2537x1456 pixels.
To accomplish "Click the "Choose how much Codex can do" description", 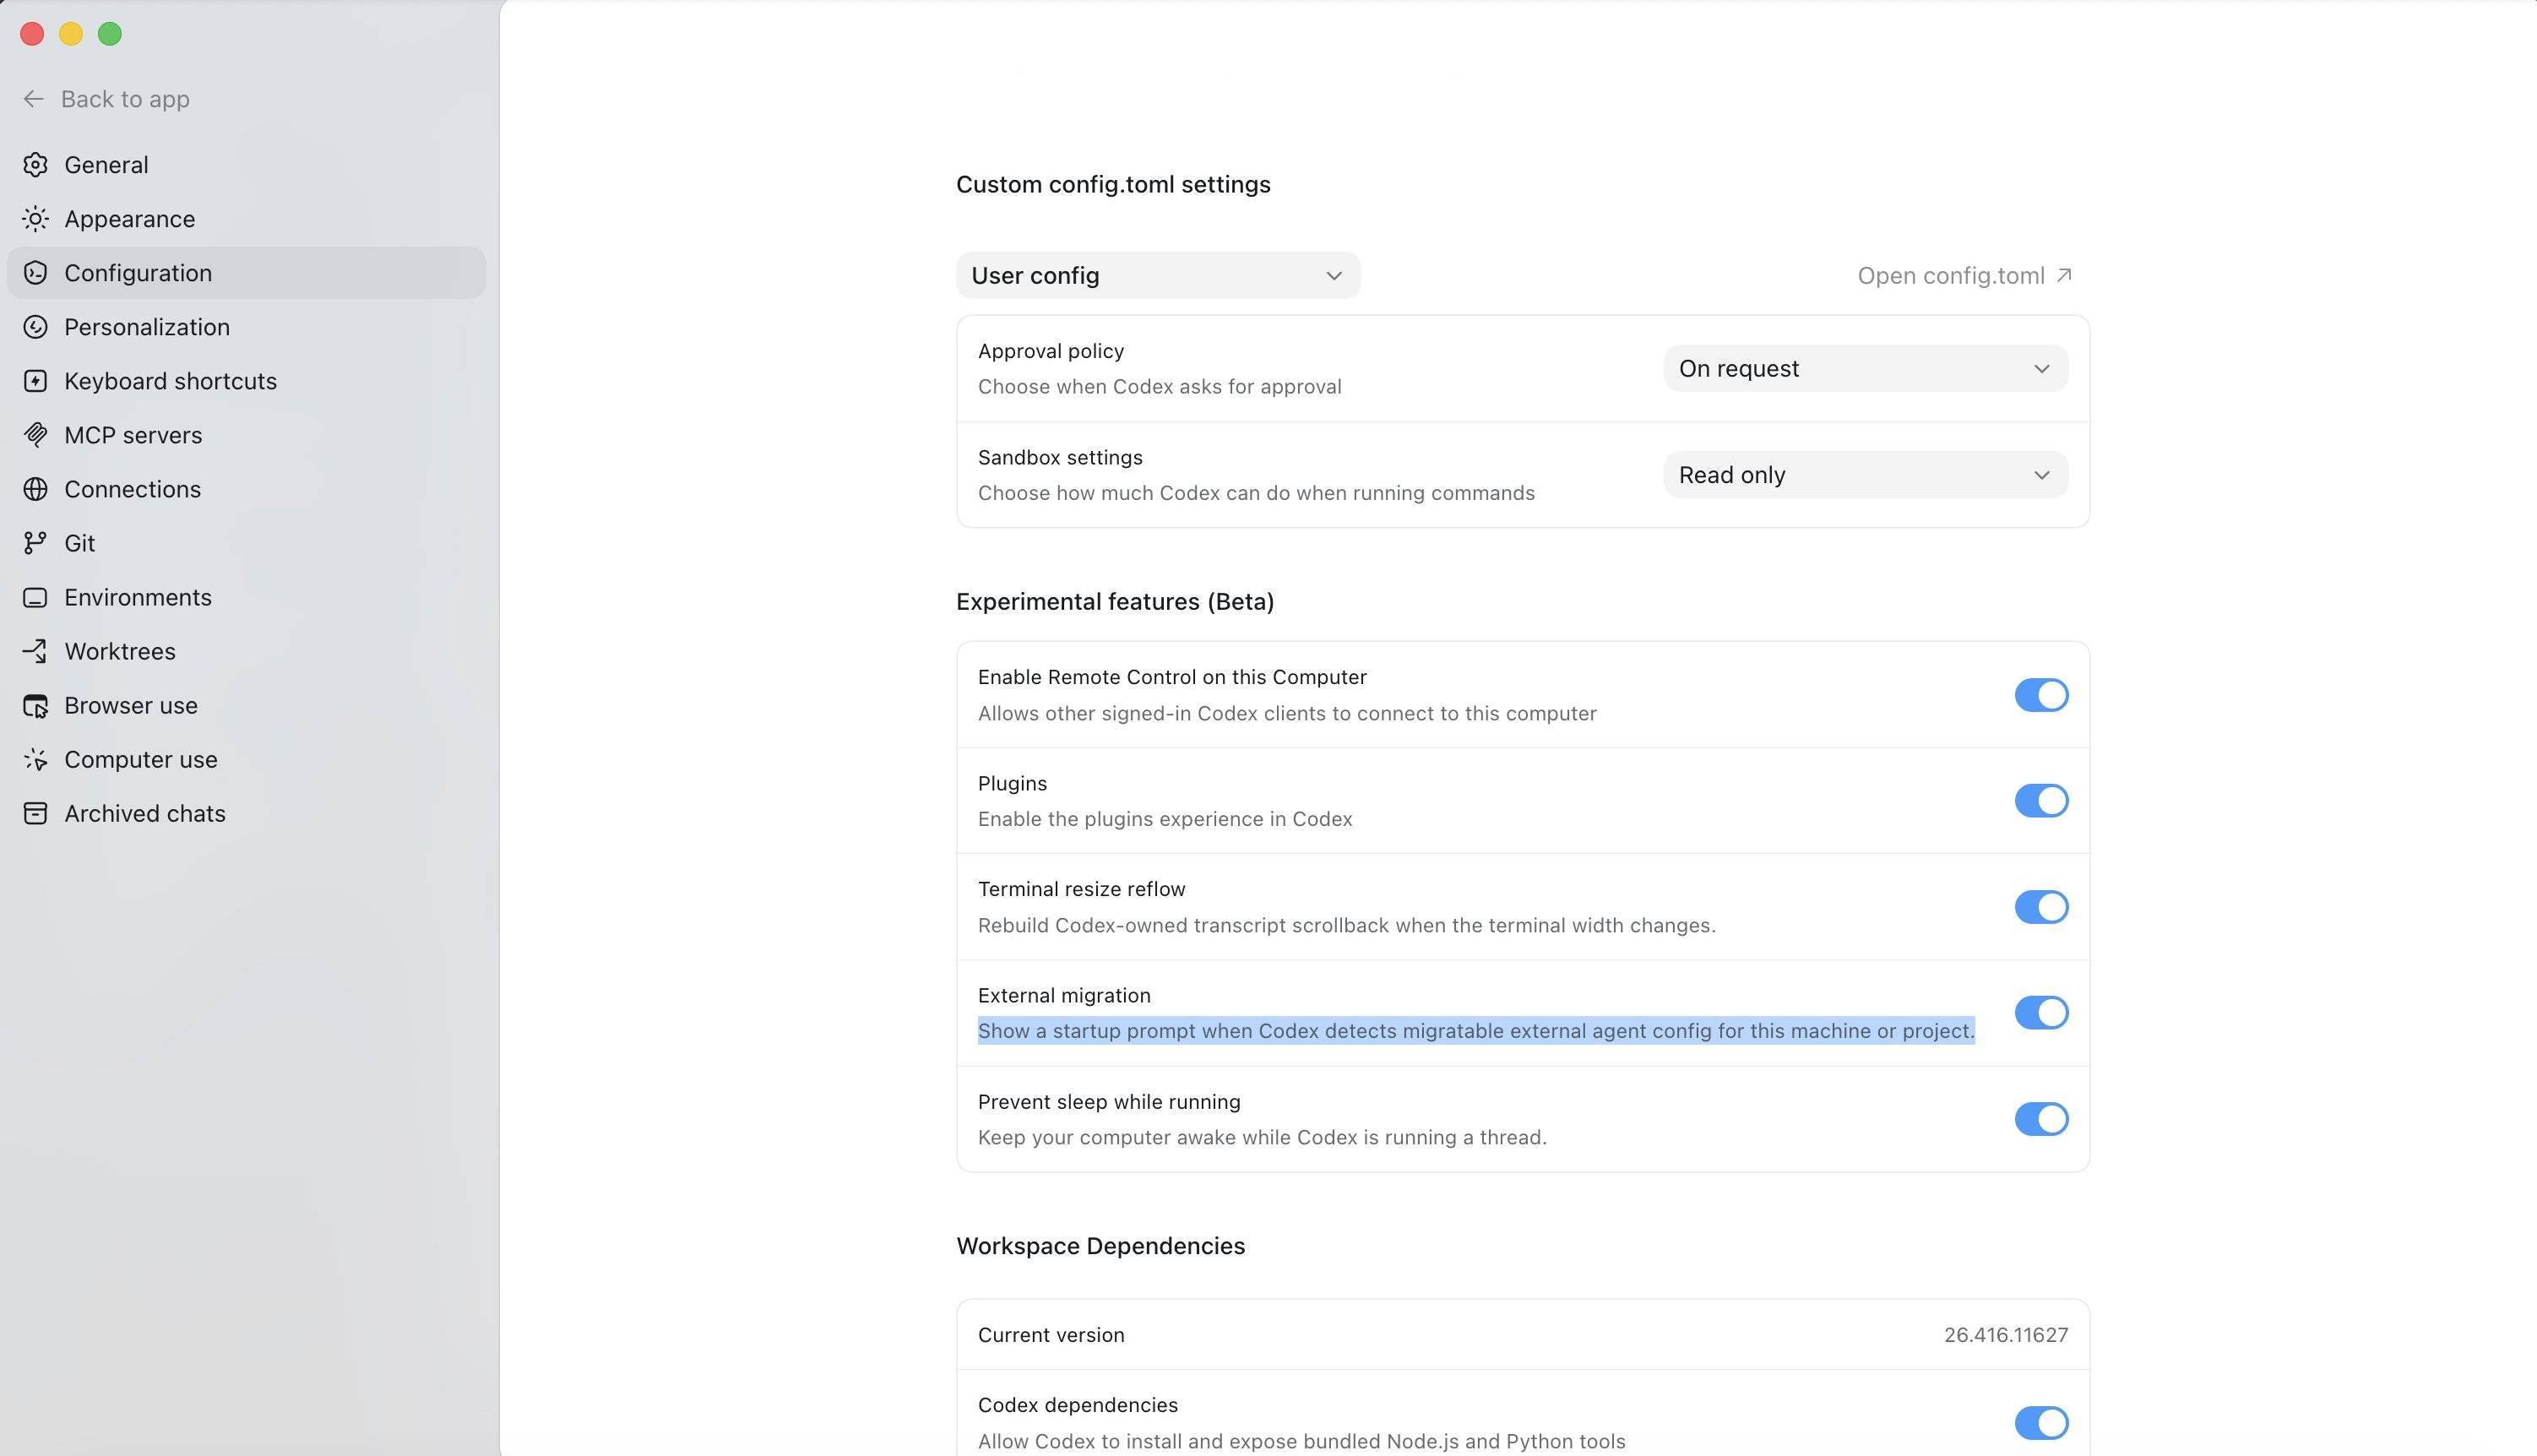I will pyautogui.click(x=1256, y=493).
